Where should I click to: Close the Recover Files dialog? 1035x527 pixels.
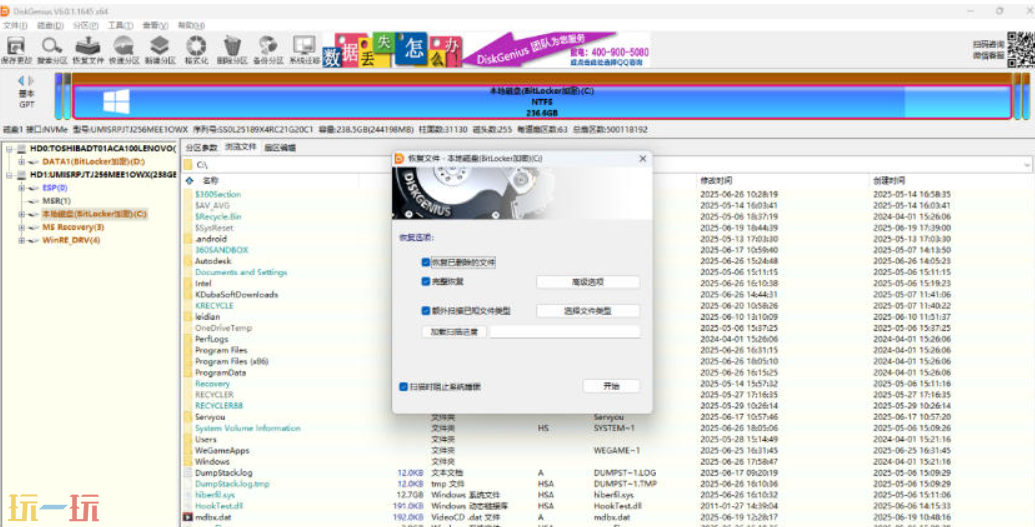[643, 158]
